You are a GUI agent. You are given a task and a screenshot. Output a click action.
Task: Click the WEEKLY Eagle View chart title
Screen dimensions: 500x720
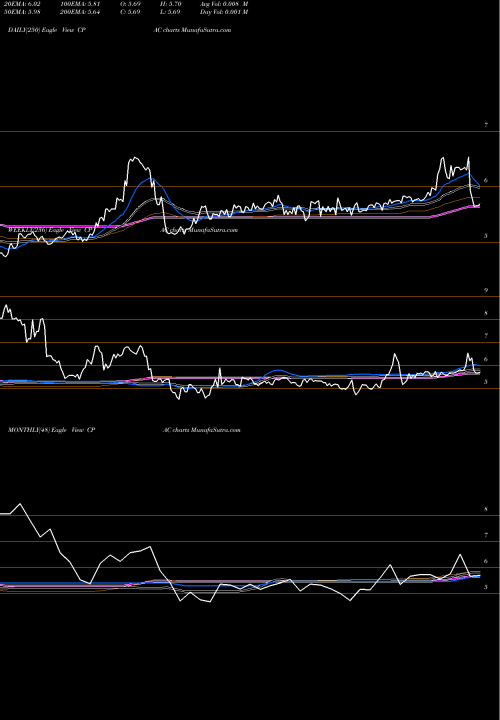[x=48, y=229]
